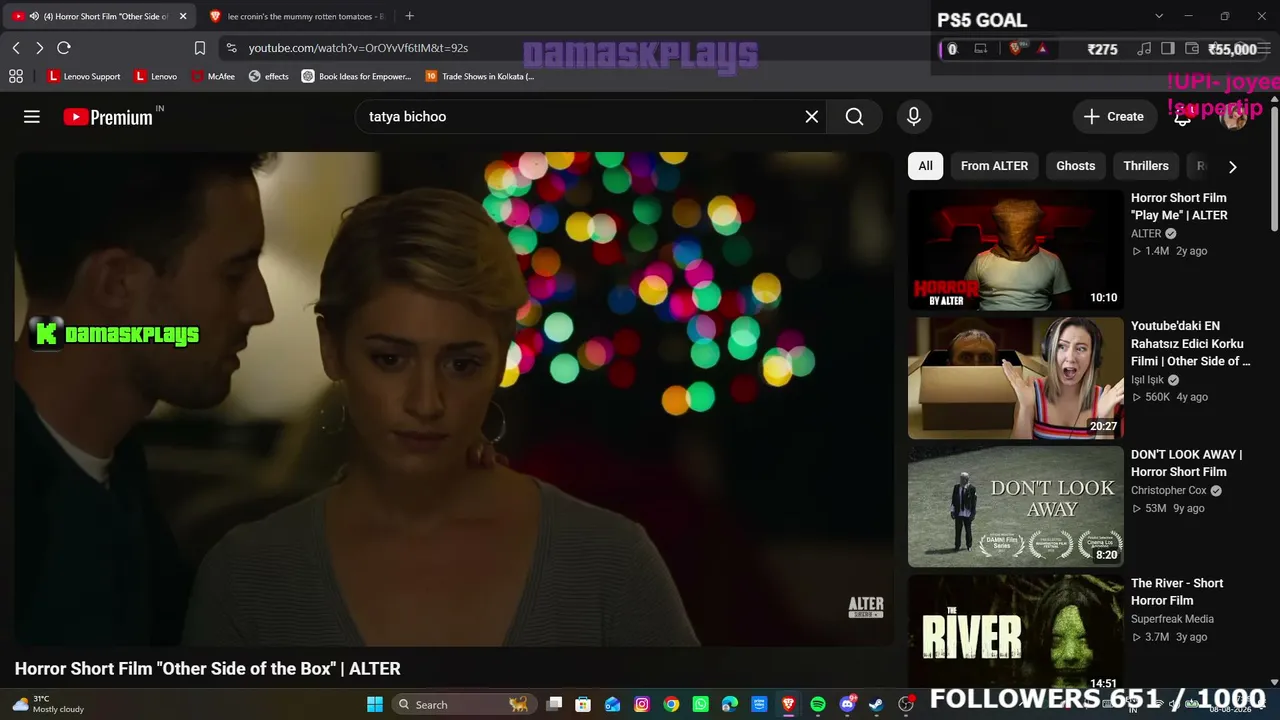
Task: Open Discord from the taskbar
Action: (847, 704)
